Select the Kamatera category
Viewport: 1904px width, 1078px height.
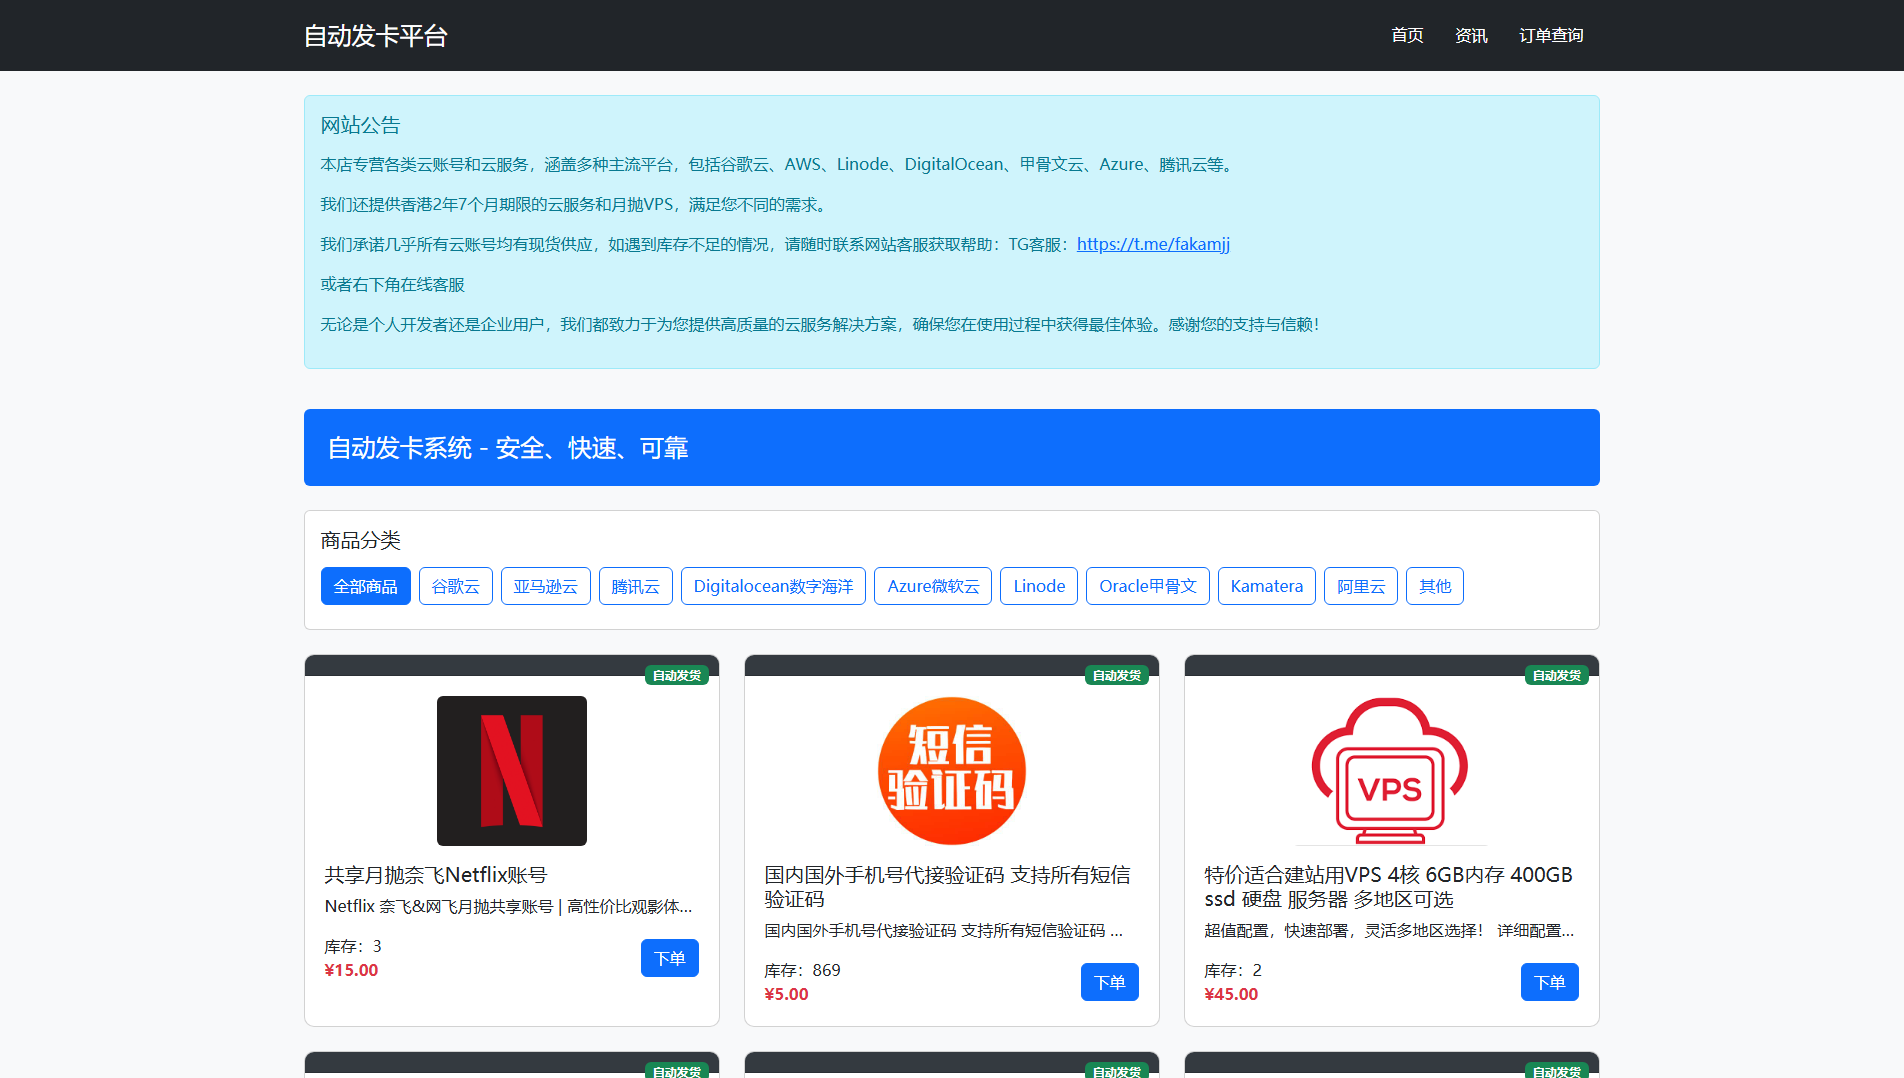pos(1267,586)
